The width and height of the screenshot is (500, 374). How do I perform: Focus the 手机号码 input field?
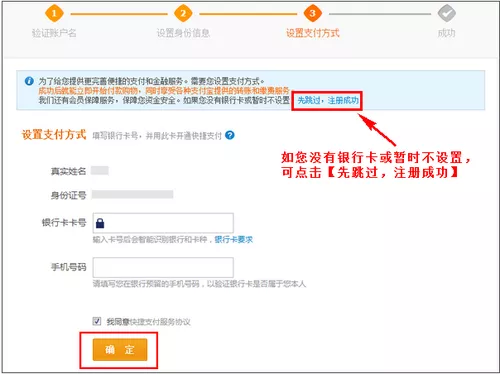[163, 267]
